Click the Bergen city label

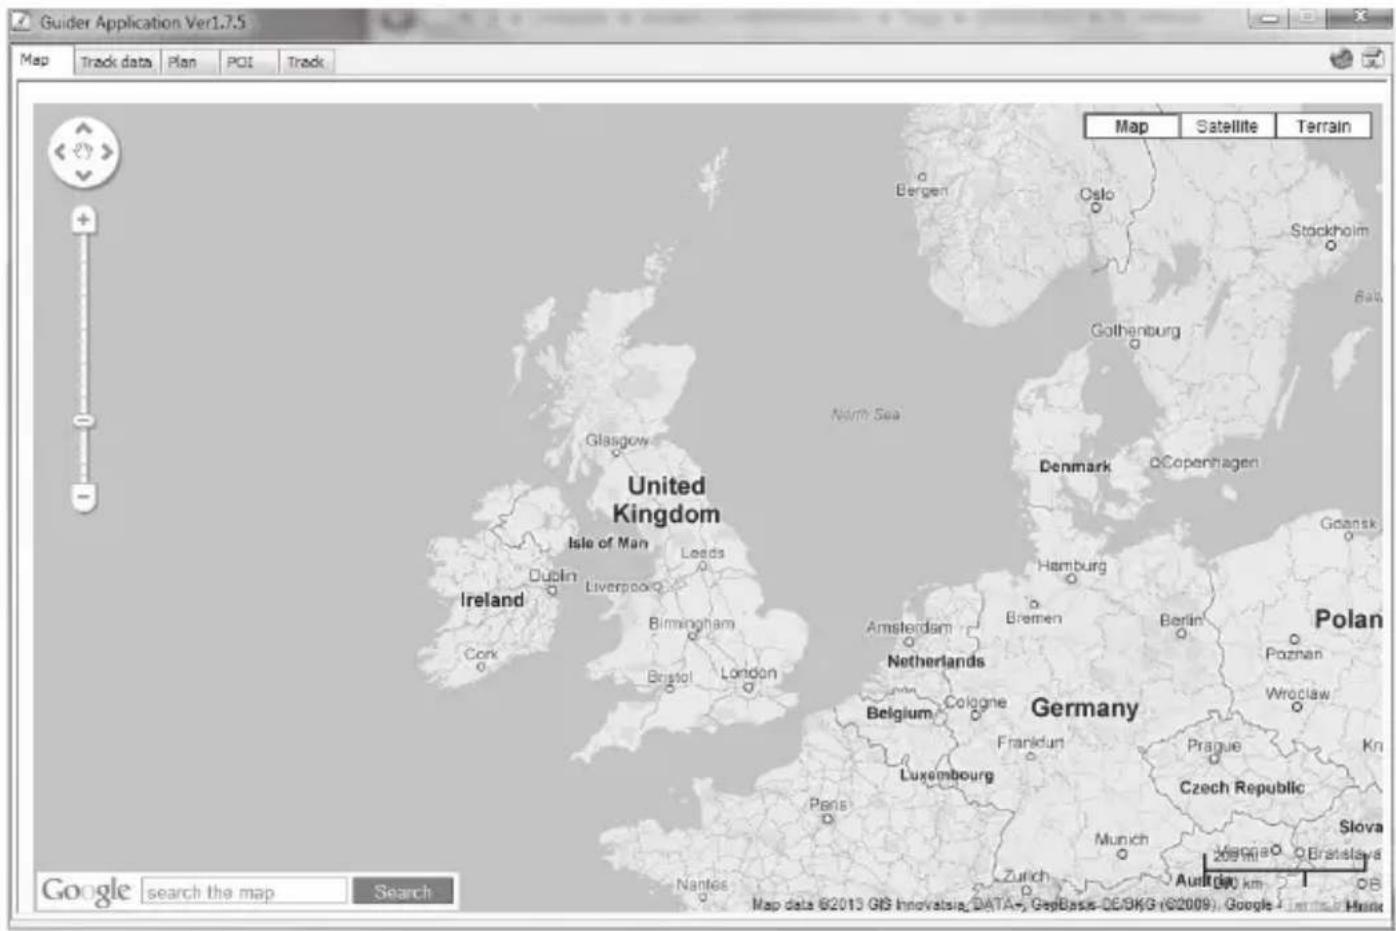coord(922,190)
